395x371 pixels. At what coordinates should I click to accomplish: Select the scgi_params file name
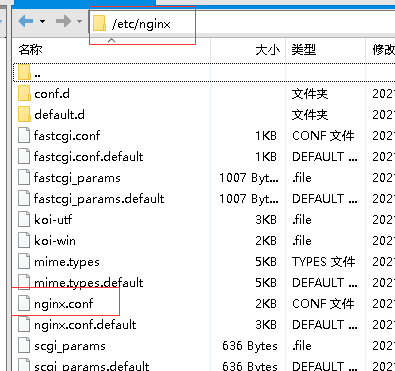(70, 346)
